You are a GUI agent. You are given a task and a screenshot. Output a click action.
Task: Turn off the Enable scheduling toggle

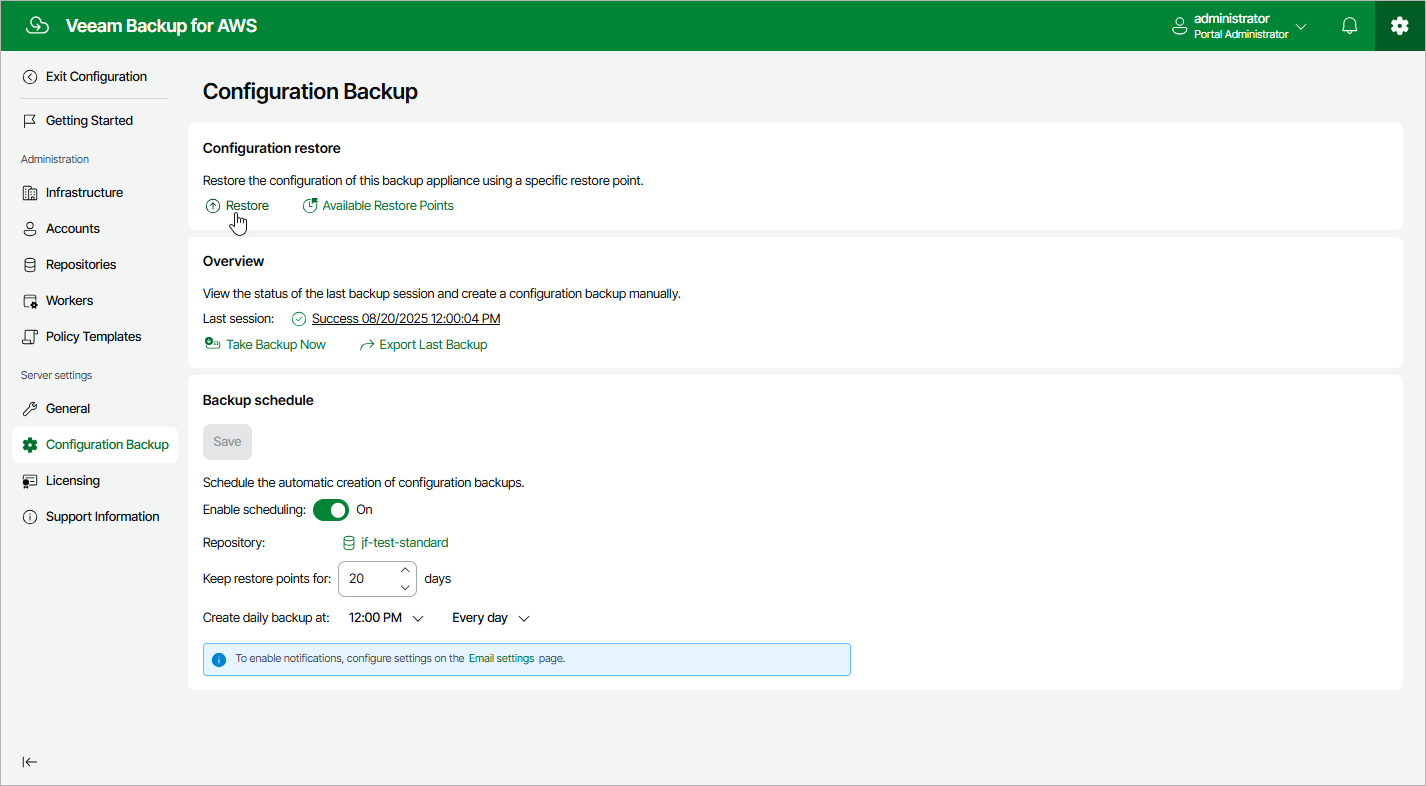(x=331, y=510)
